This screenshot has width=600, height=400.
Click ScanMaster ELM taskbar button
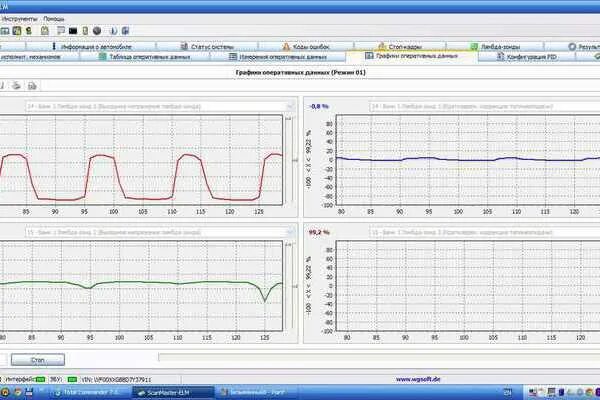(173, 392)
